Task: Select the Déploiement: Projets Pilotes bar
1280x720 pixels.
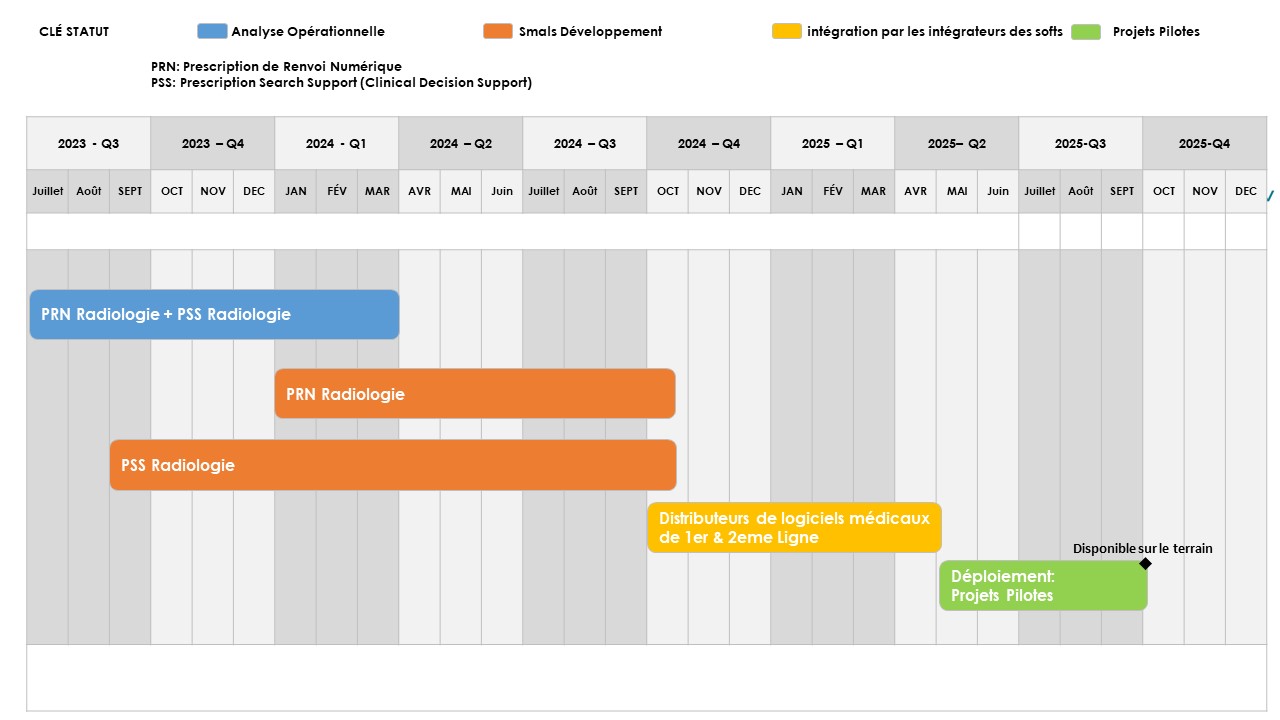Action: [1043, 586]
